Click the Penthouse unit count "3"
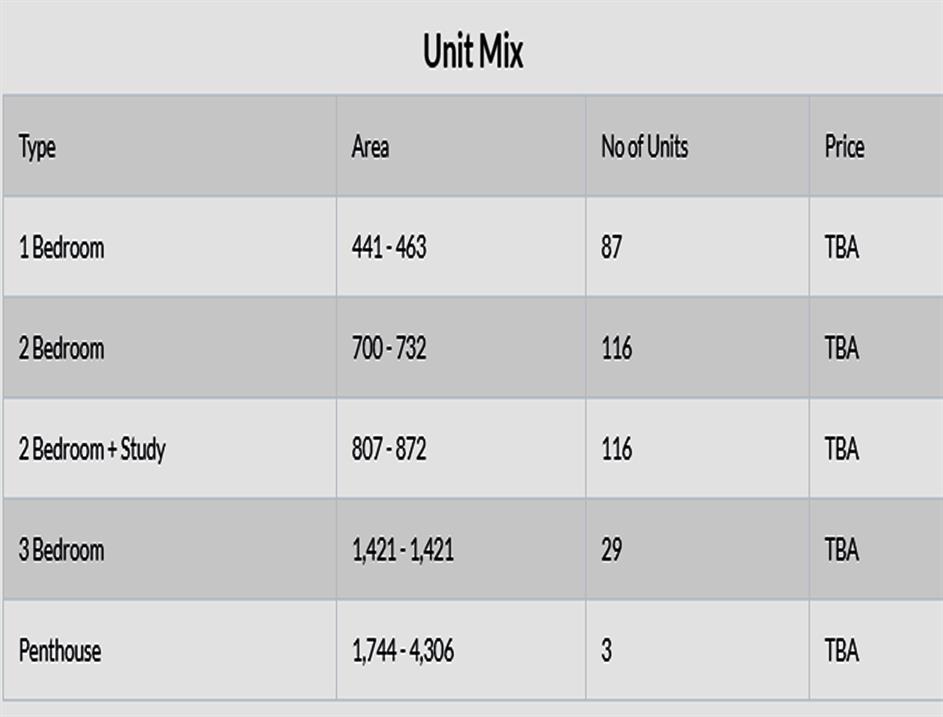 tap(606, 651)
